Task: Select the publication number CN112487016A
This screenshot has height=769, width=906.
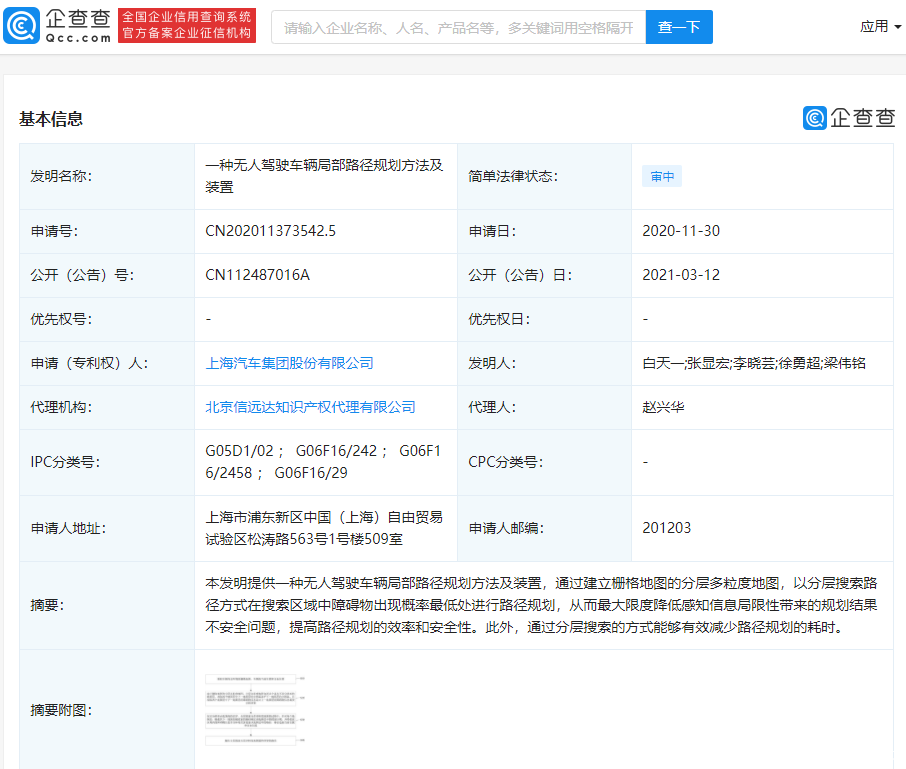Action: tap(258, 275)
